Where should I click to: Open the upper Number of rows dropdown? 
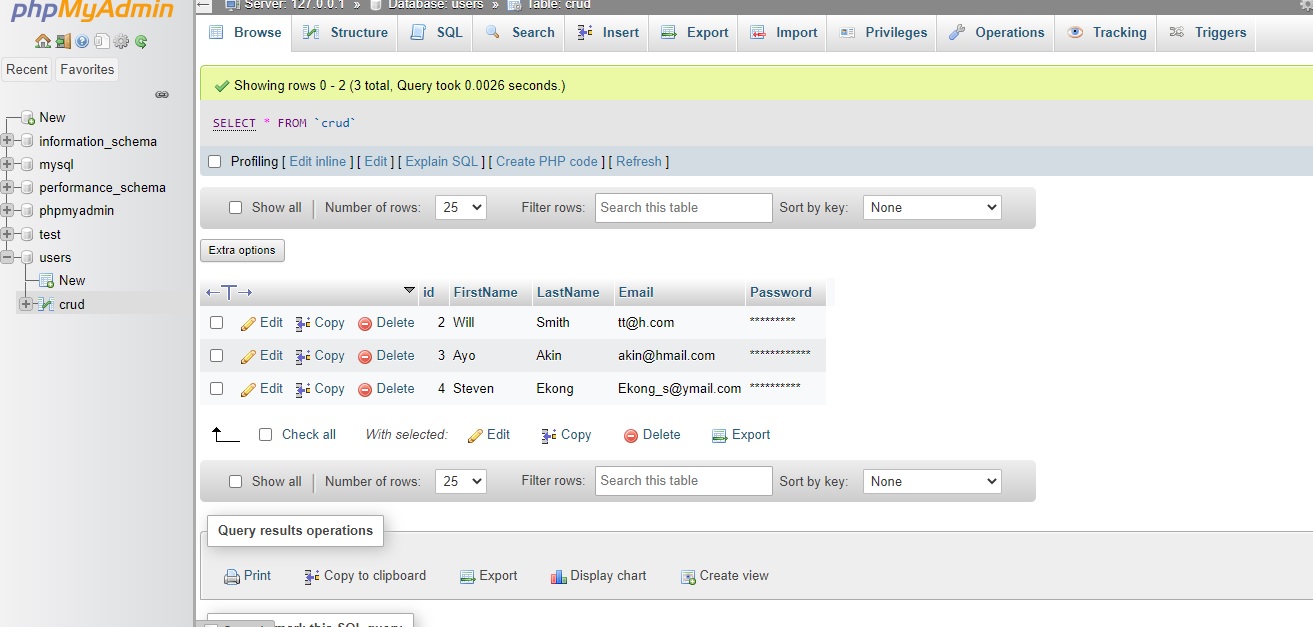[461, 208]
